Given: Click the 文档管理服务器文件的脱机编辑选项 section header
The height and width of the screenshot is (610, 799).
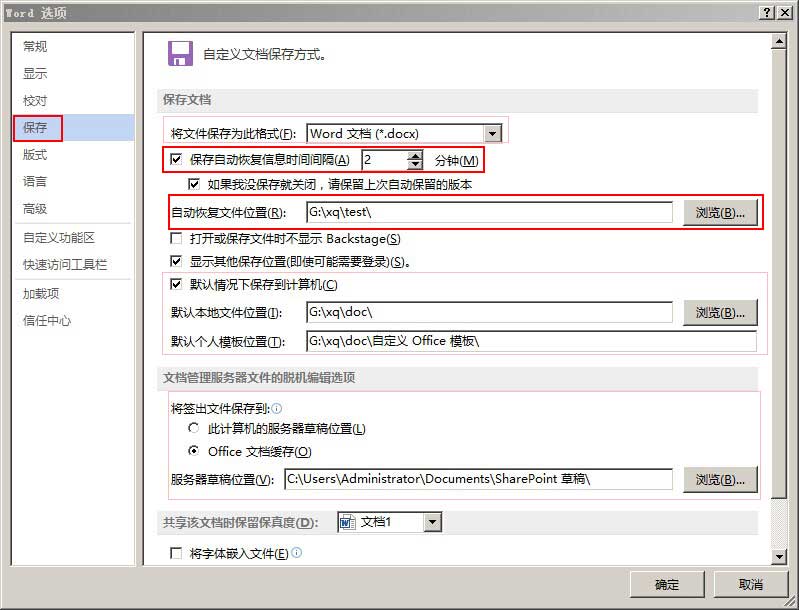Looking at the screenshot, I should 259,378.
